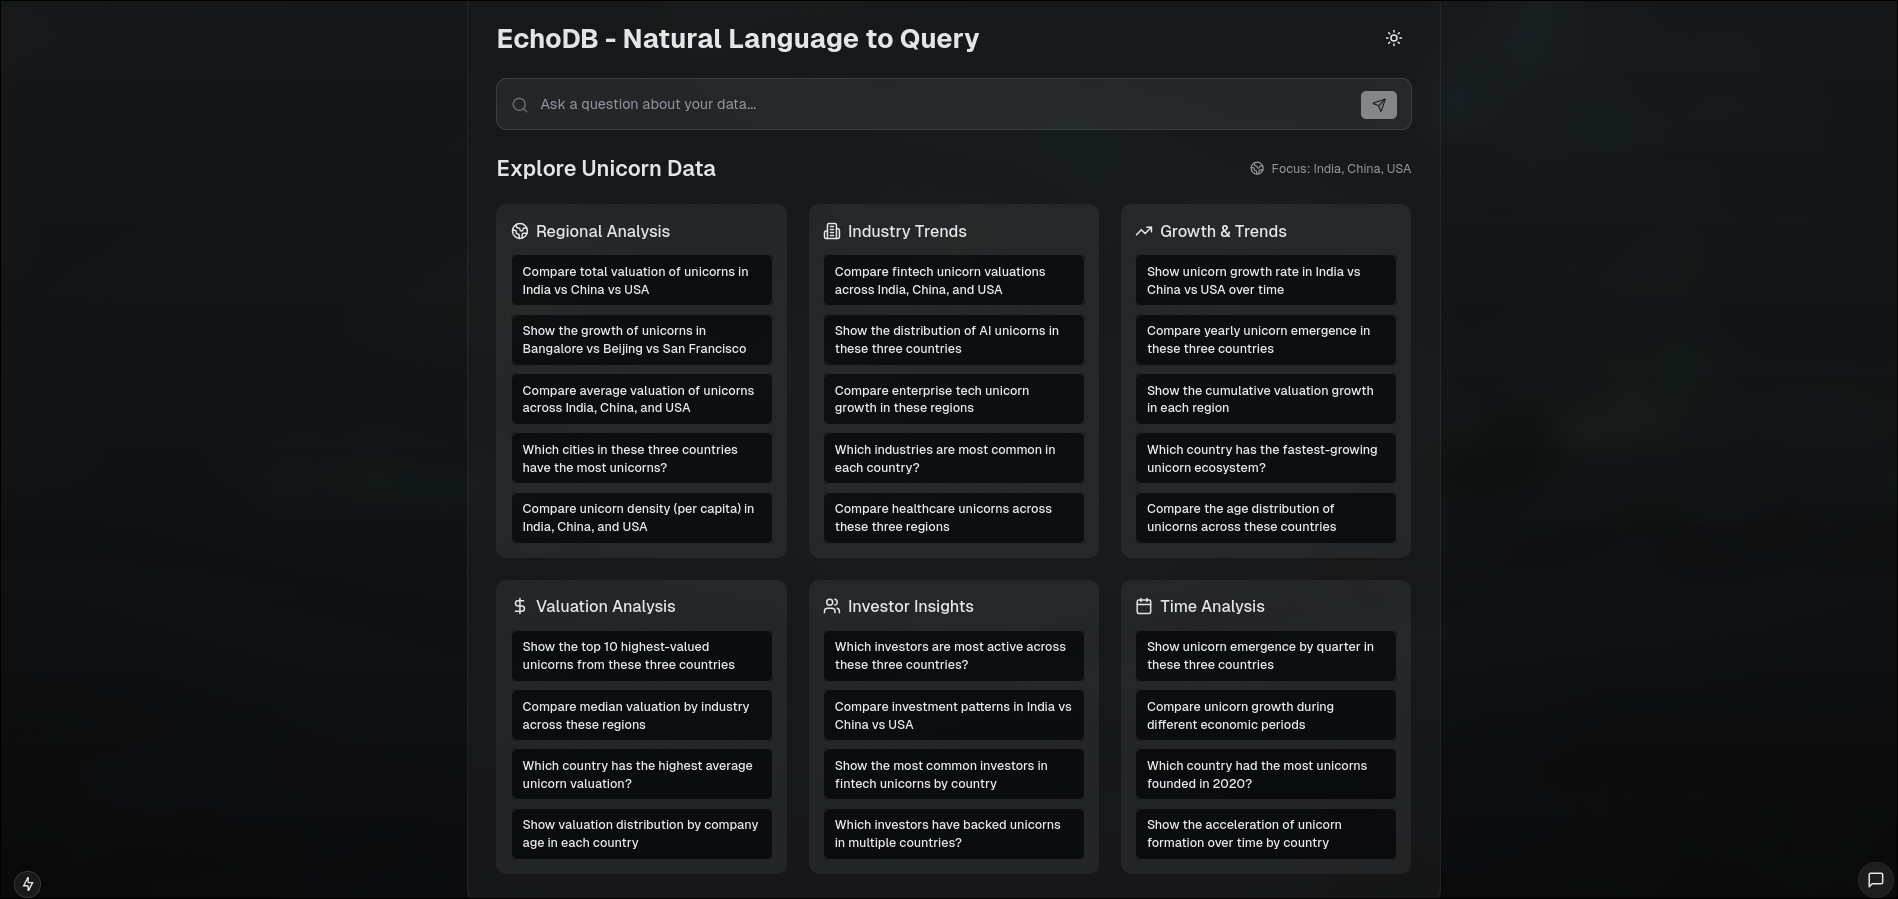Select 'Bangalore vs Beijing vs San Francisco' query

click(x=641, y=340)
